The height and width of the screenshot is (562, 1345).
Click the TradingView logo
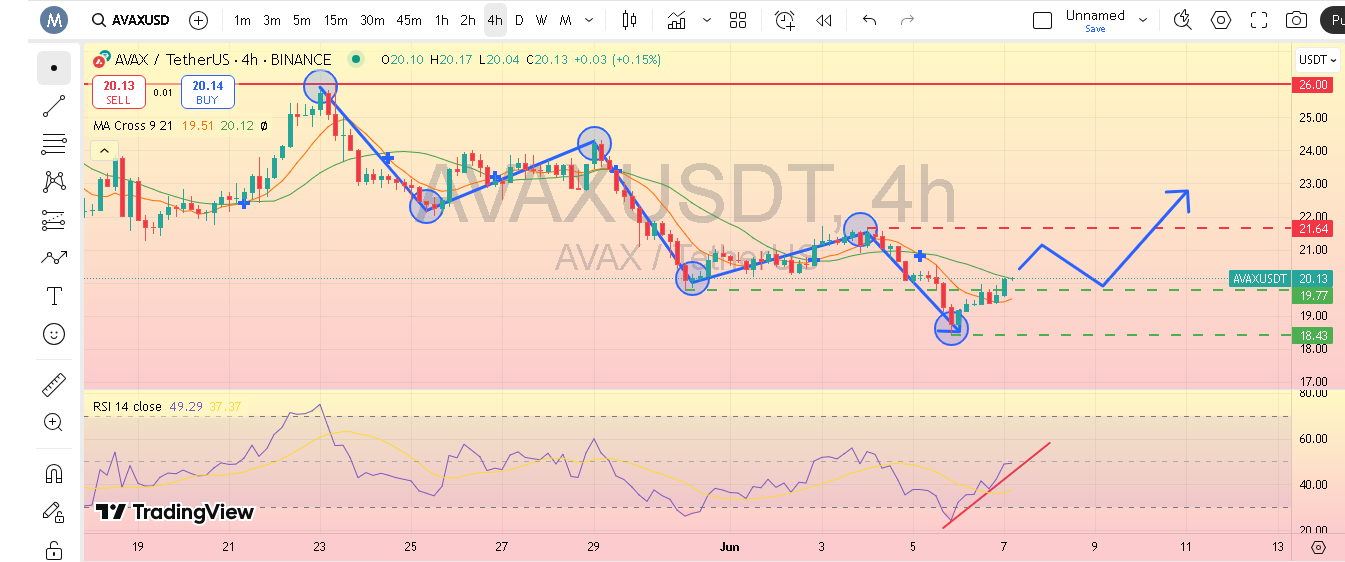175,512
